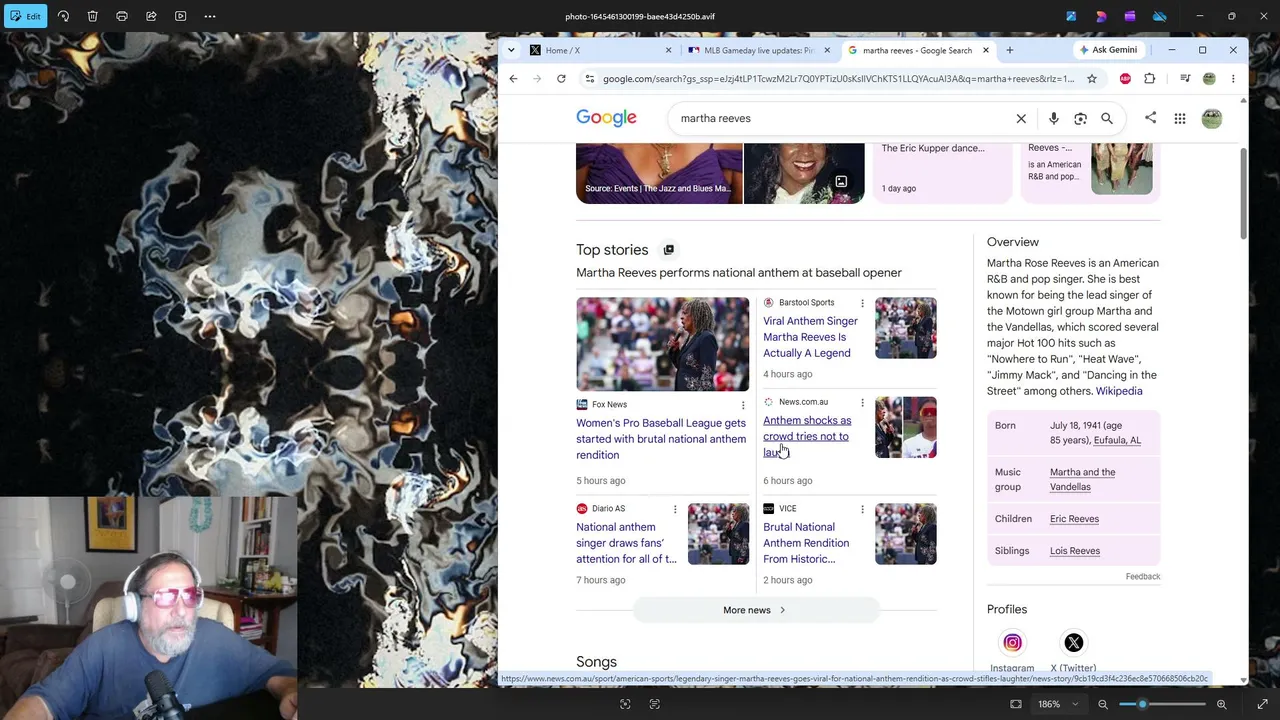Screen dimensions: 1280x720
Task: Click the Fox News story thumbnail image
Action: pos(662,344)
